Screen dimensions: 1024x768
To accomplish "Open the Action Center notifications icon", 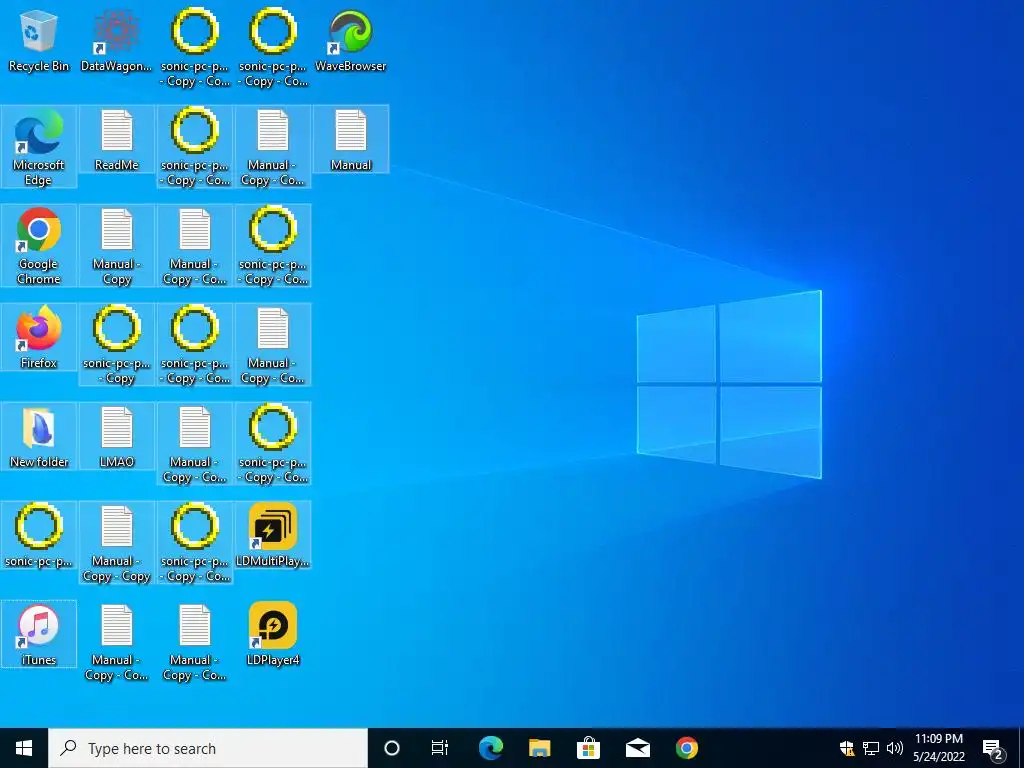I will coord(993,750).
